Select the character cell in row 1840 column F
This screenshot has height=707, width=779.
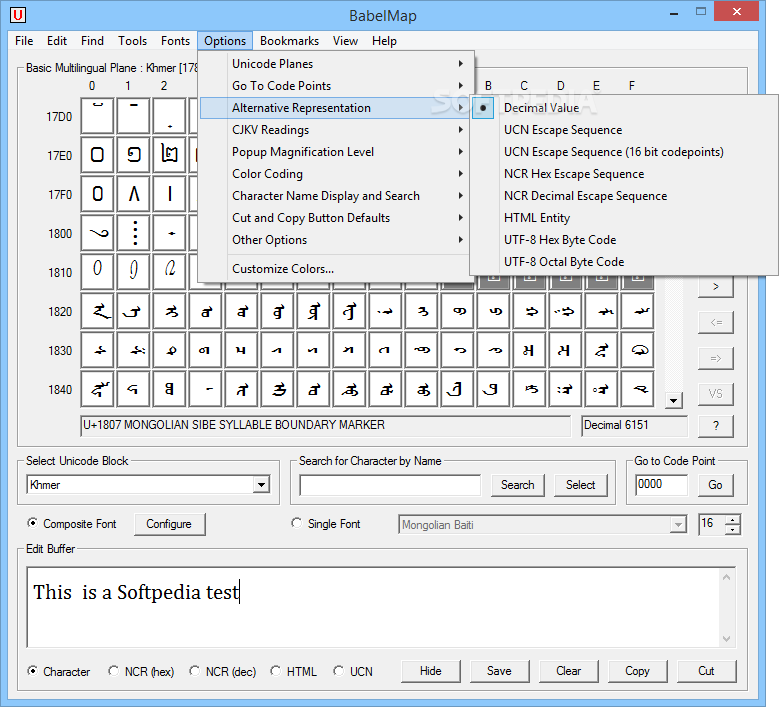tap(637, 389)
